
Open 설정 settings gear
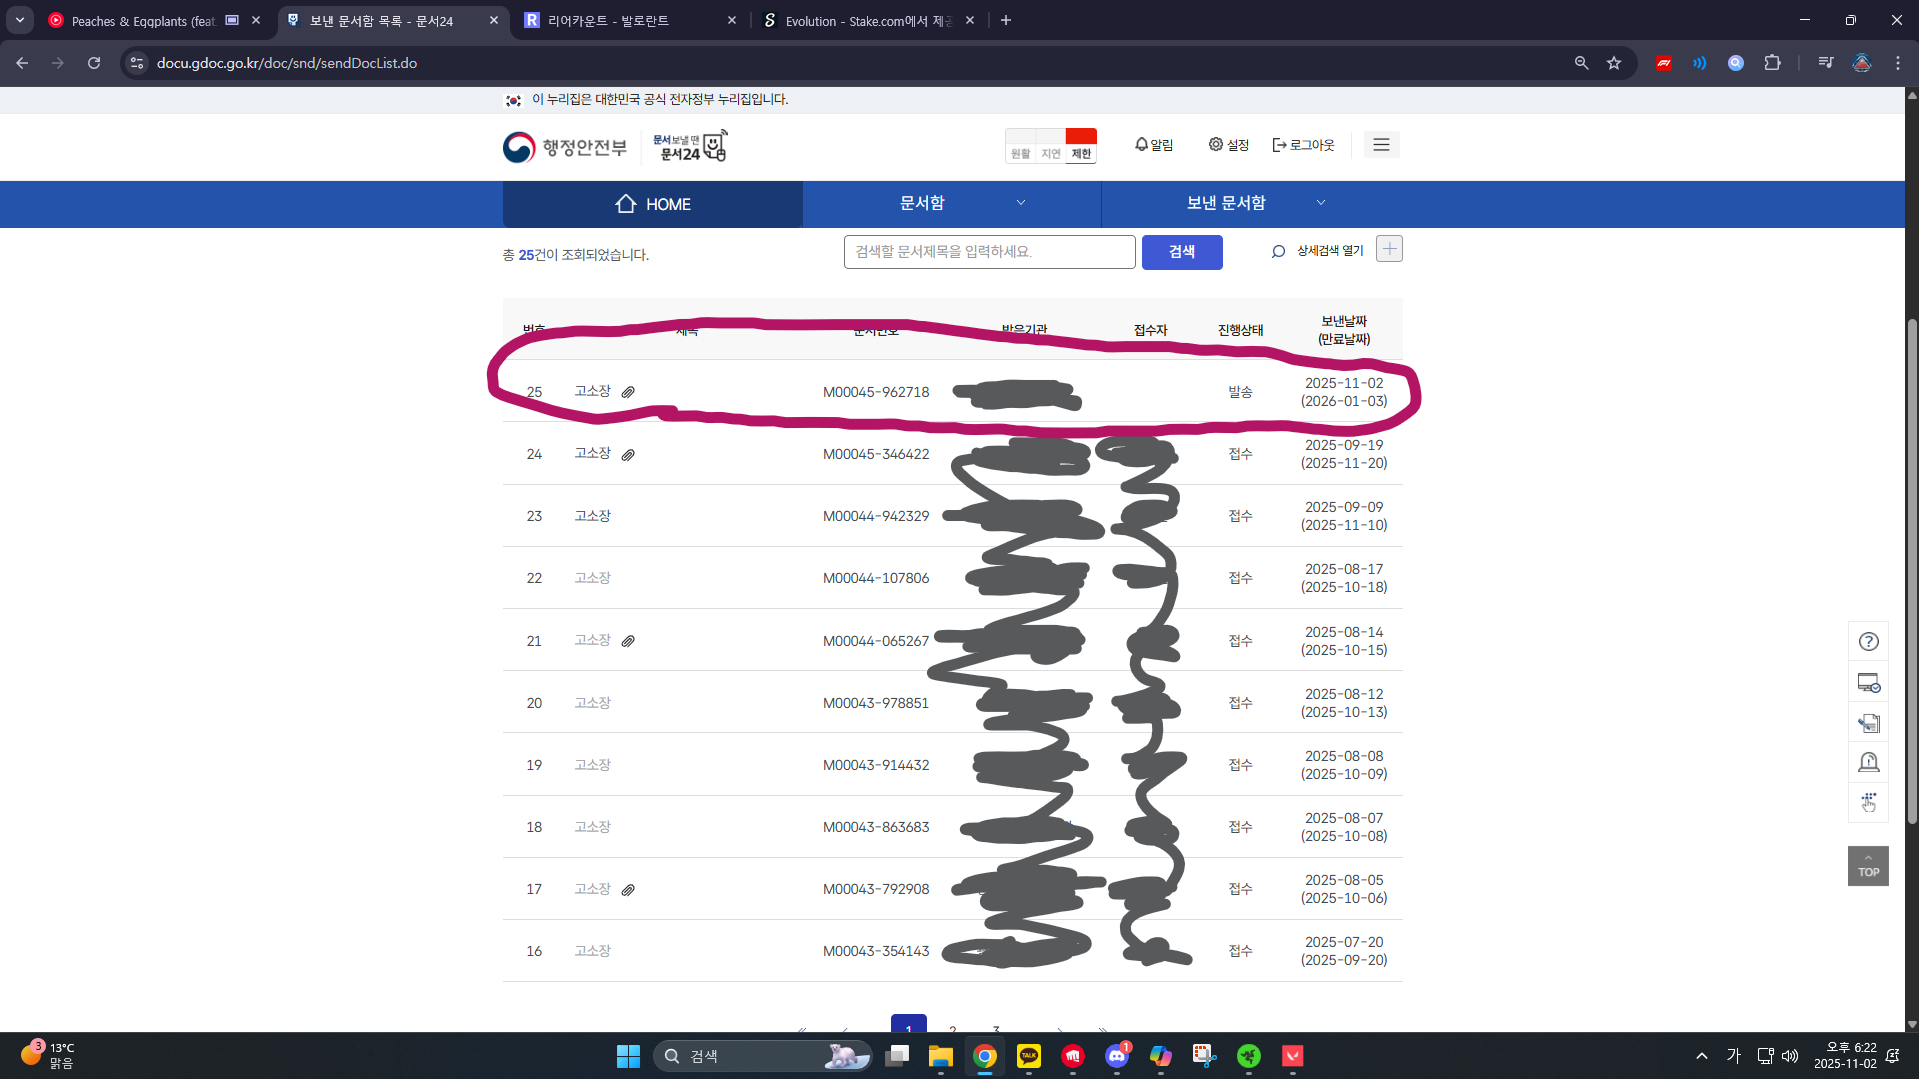(1229, 145)
